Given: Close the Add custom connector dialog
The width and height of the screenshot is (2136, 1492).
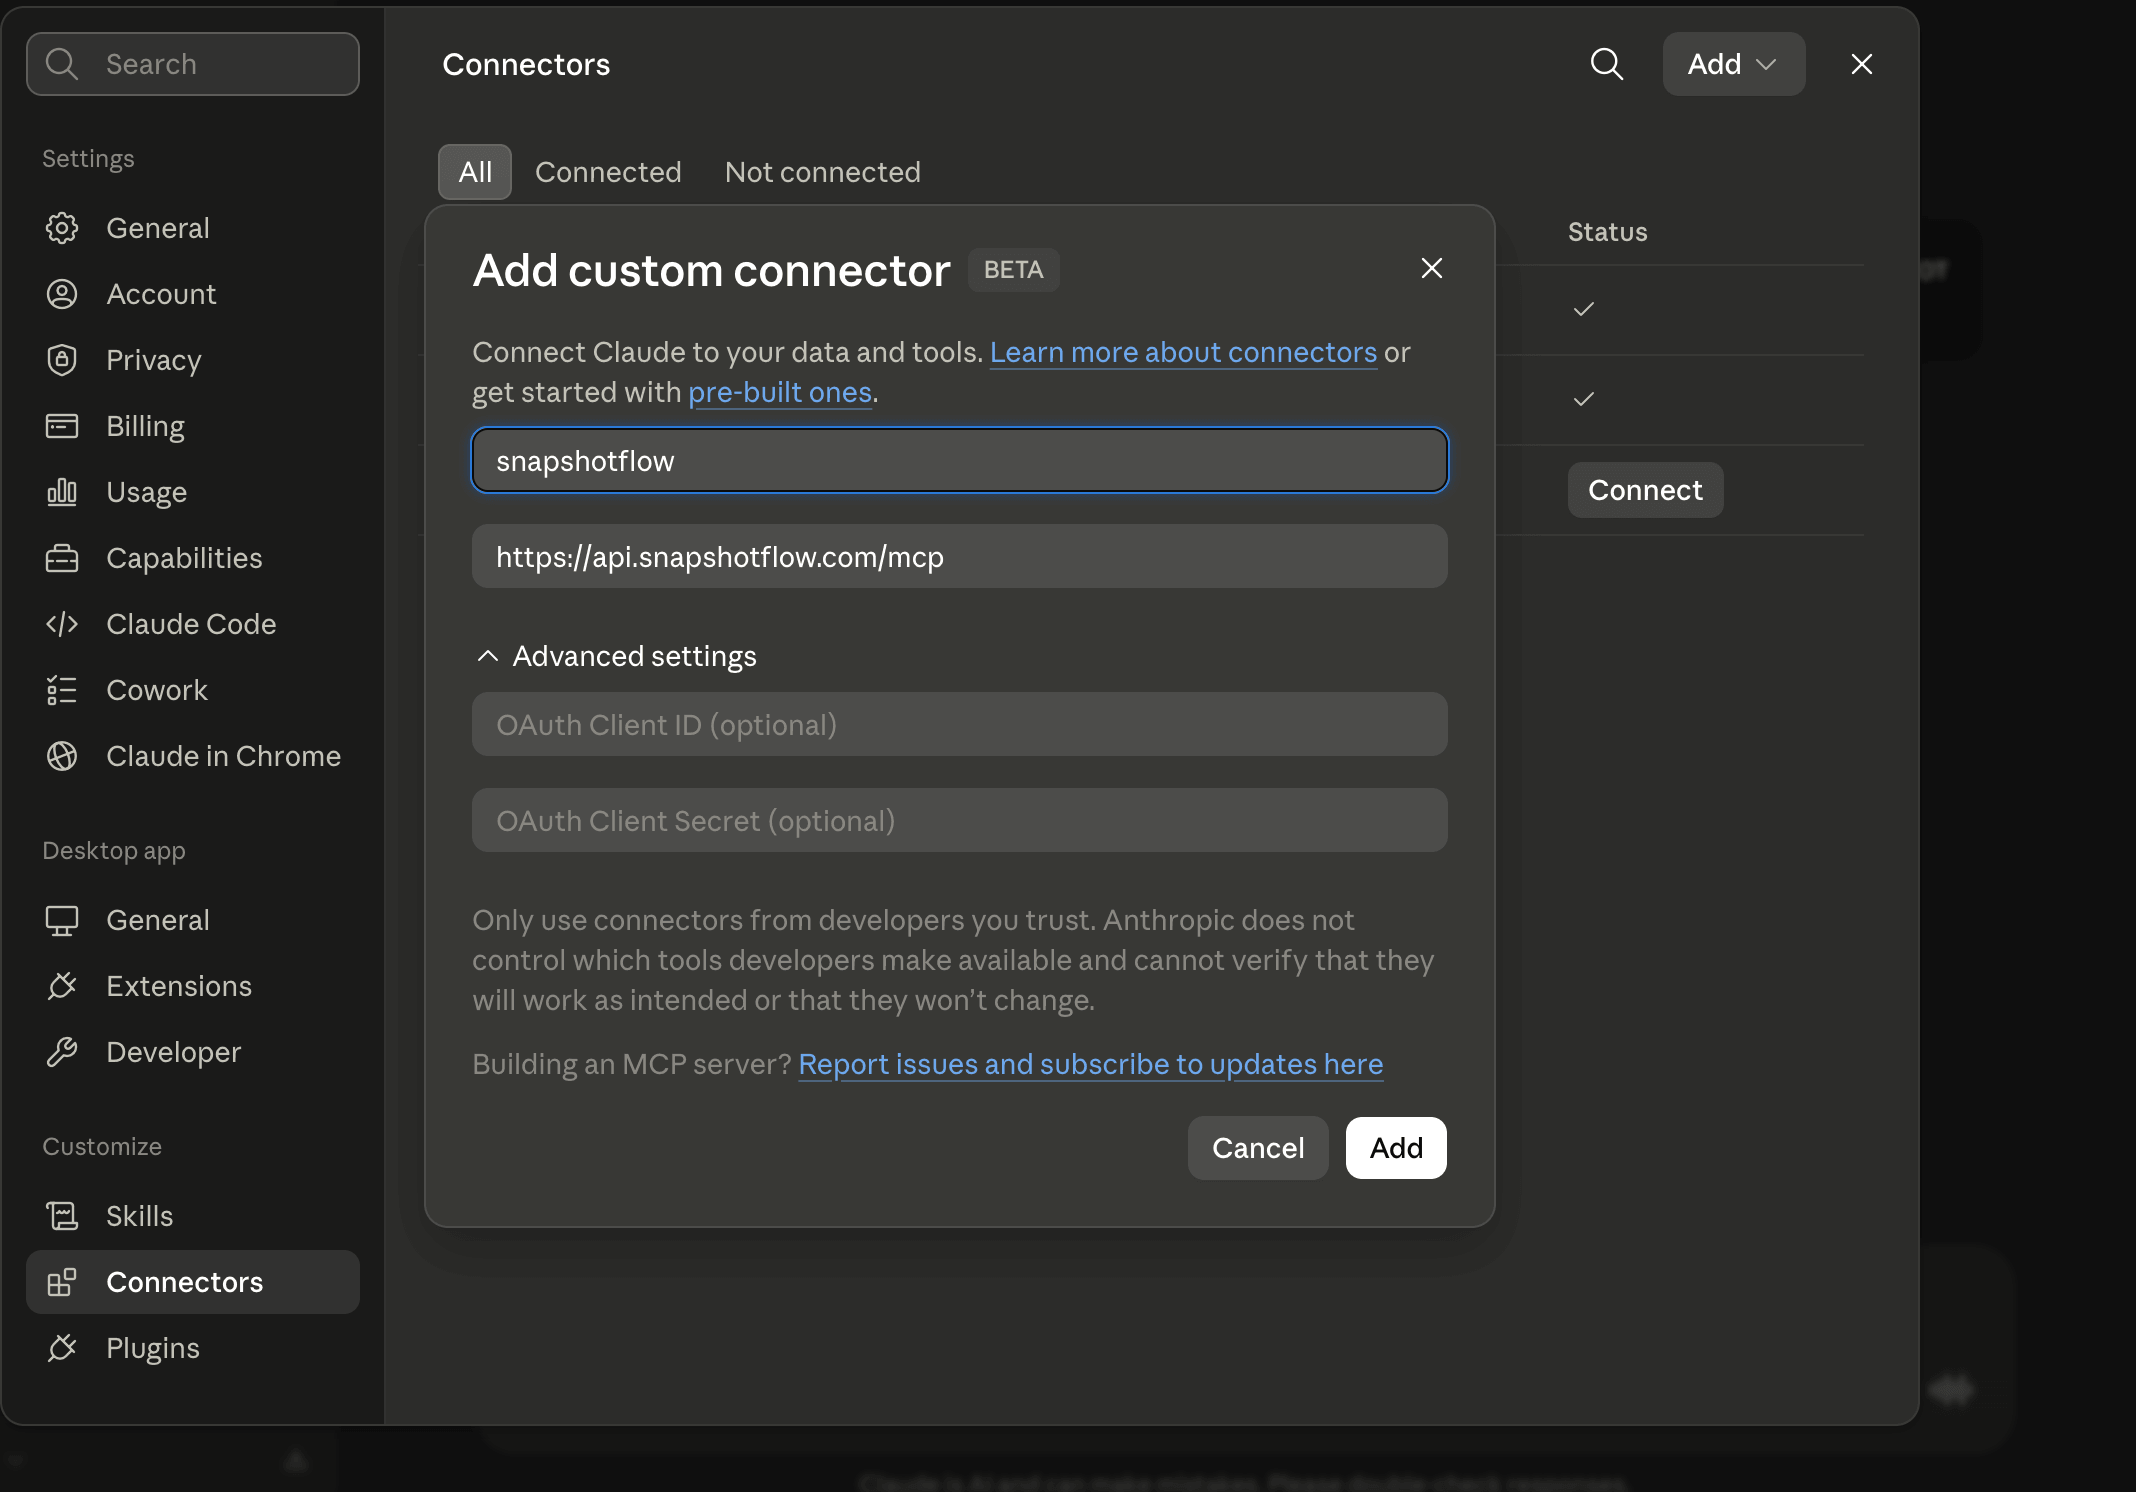Looking at the screenshot, I should point(1432,268).
